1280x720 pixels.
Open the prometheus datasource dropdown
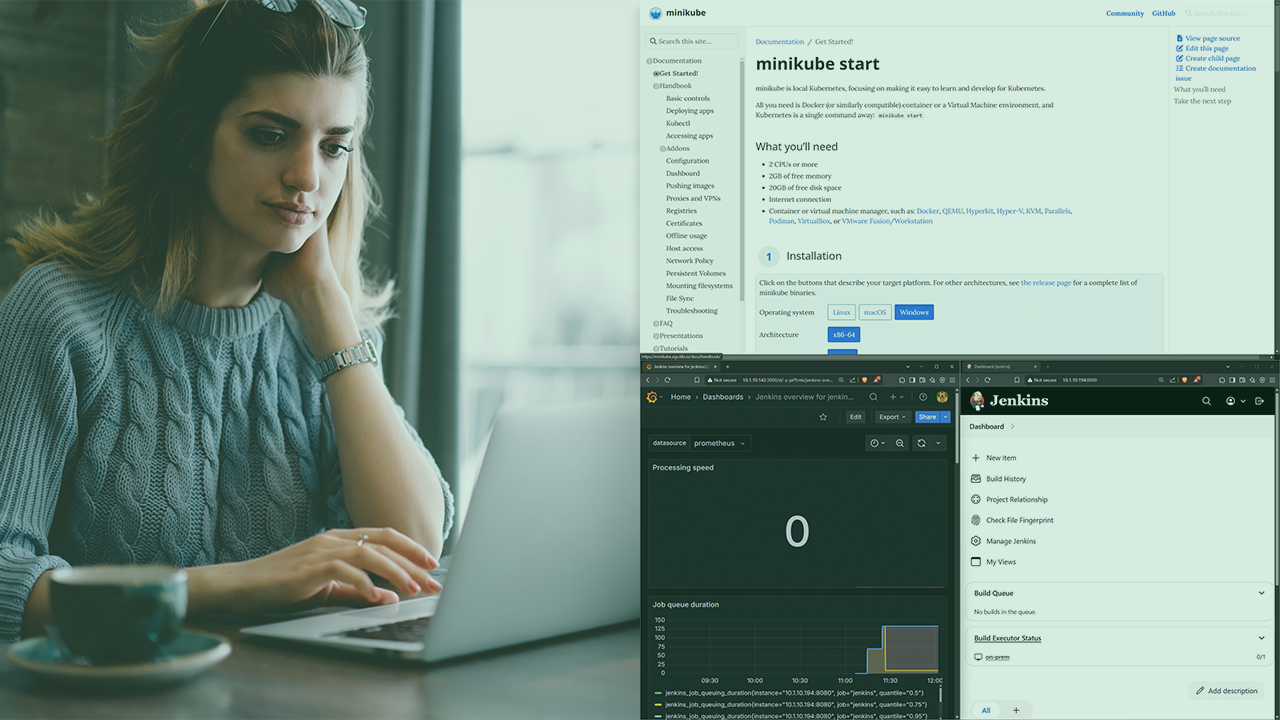[719, 443]
